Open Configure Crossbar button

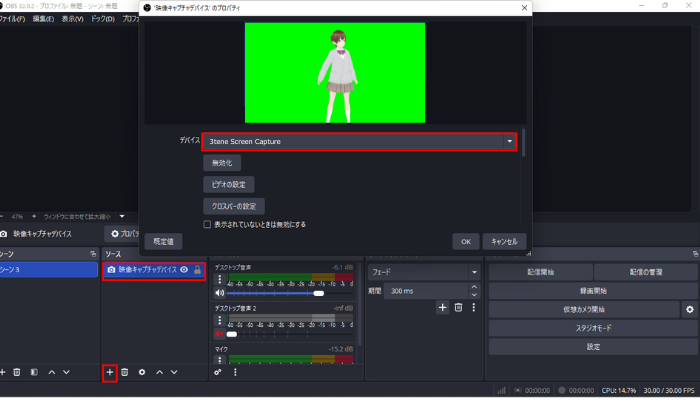click(x=234, y=206)
